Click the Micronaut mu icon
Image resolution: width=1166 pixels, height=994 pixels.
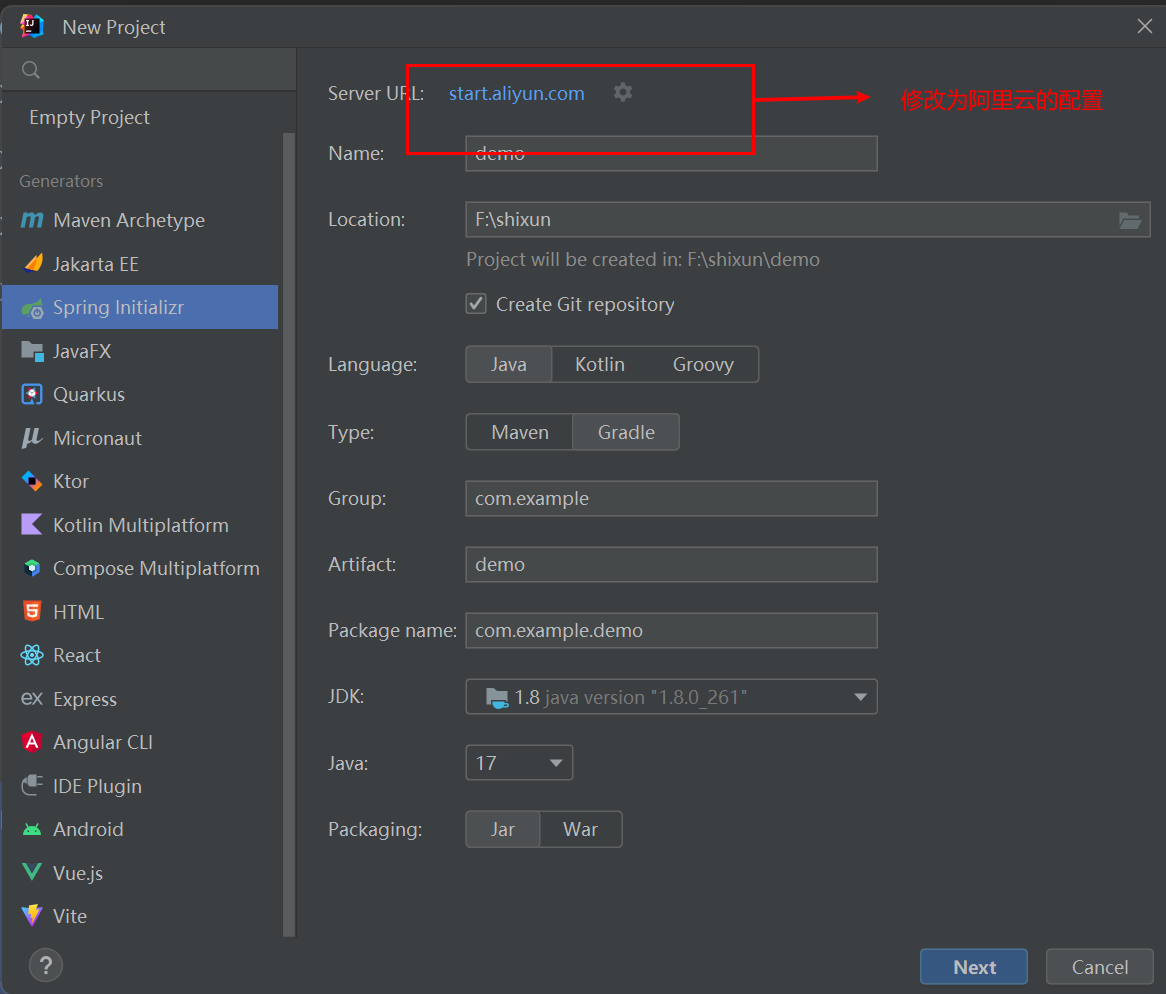pyautogui.click(x=31, y=438)
